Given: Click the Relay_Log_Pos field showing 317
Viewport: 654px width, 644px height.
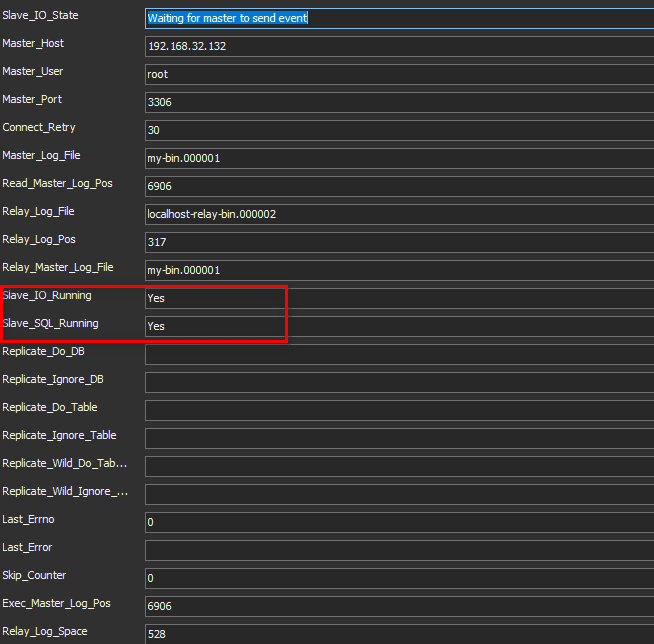Looking at the screenshot, I should pyautogui.click(x=398, y=242).
